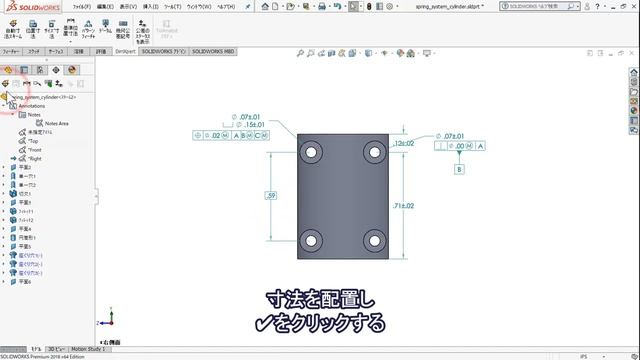Select the Datum tool in ribbon

[105, 27]
